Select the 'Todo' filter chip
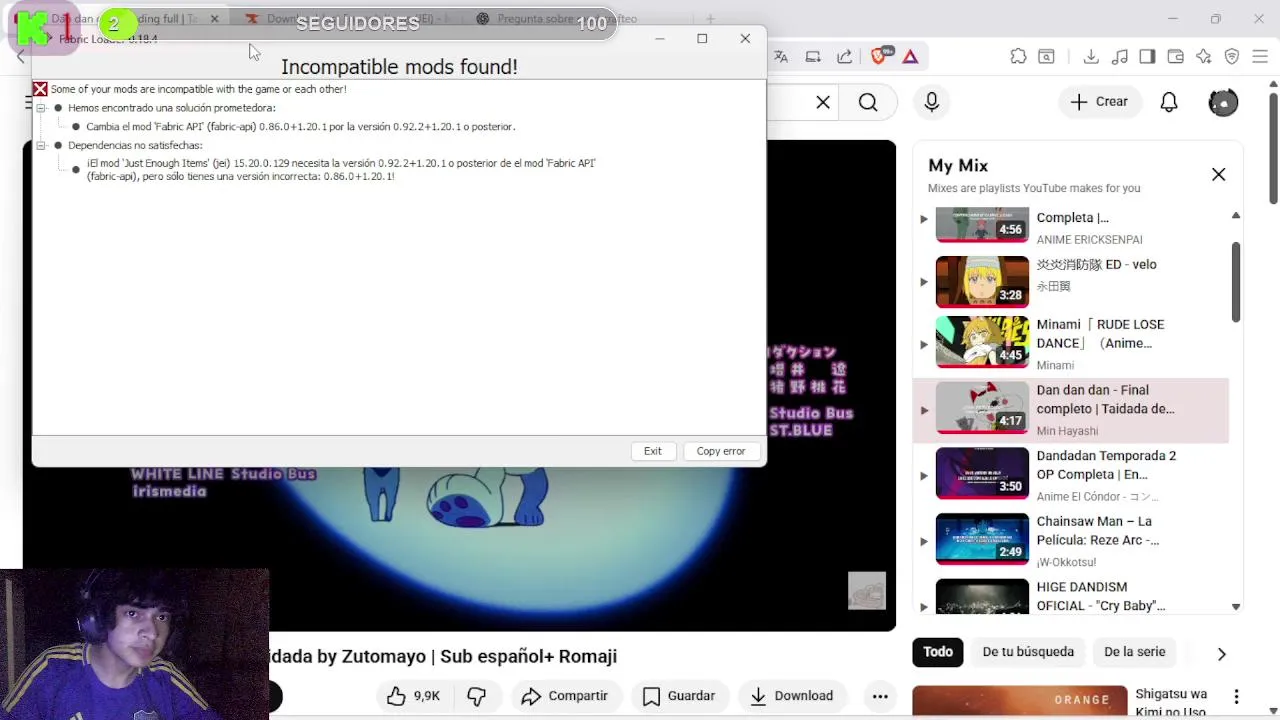The image size is (1280, 720). click(x=938, y=652)
